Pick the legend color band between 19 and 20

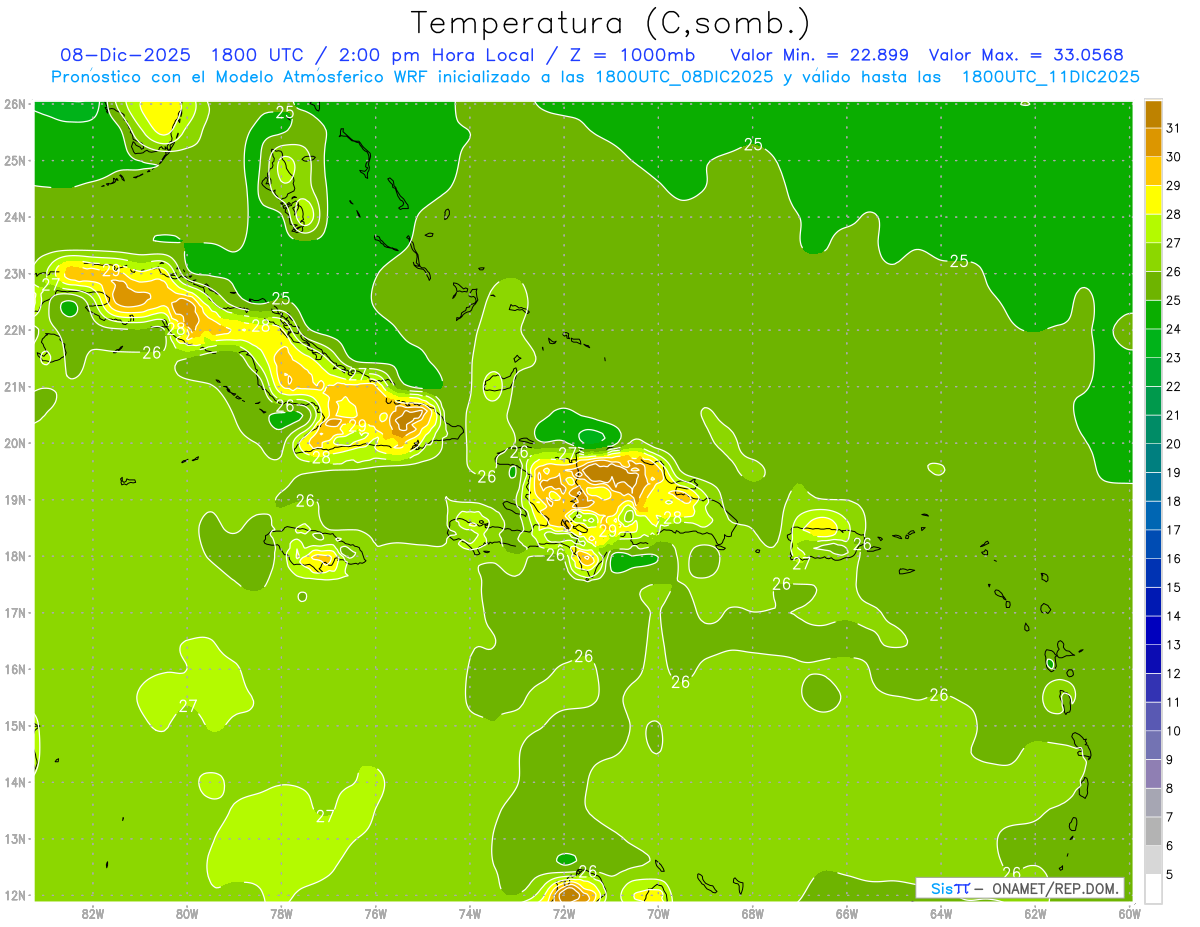pyautogui.click(x=1153, y=458)
